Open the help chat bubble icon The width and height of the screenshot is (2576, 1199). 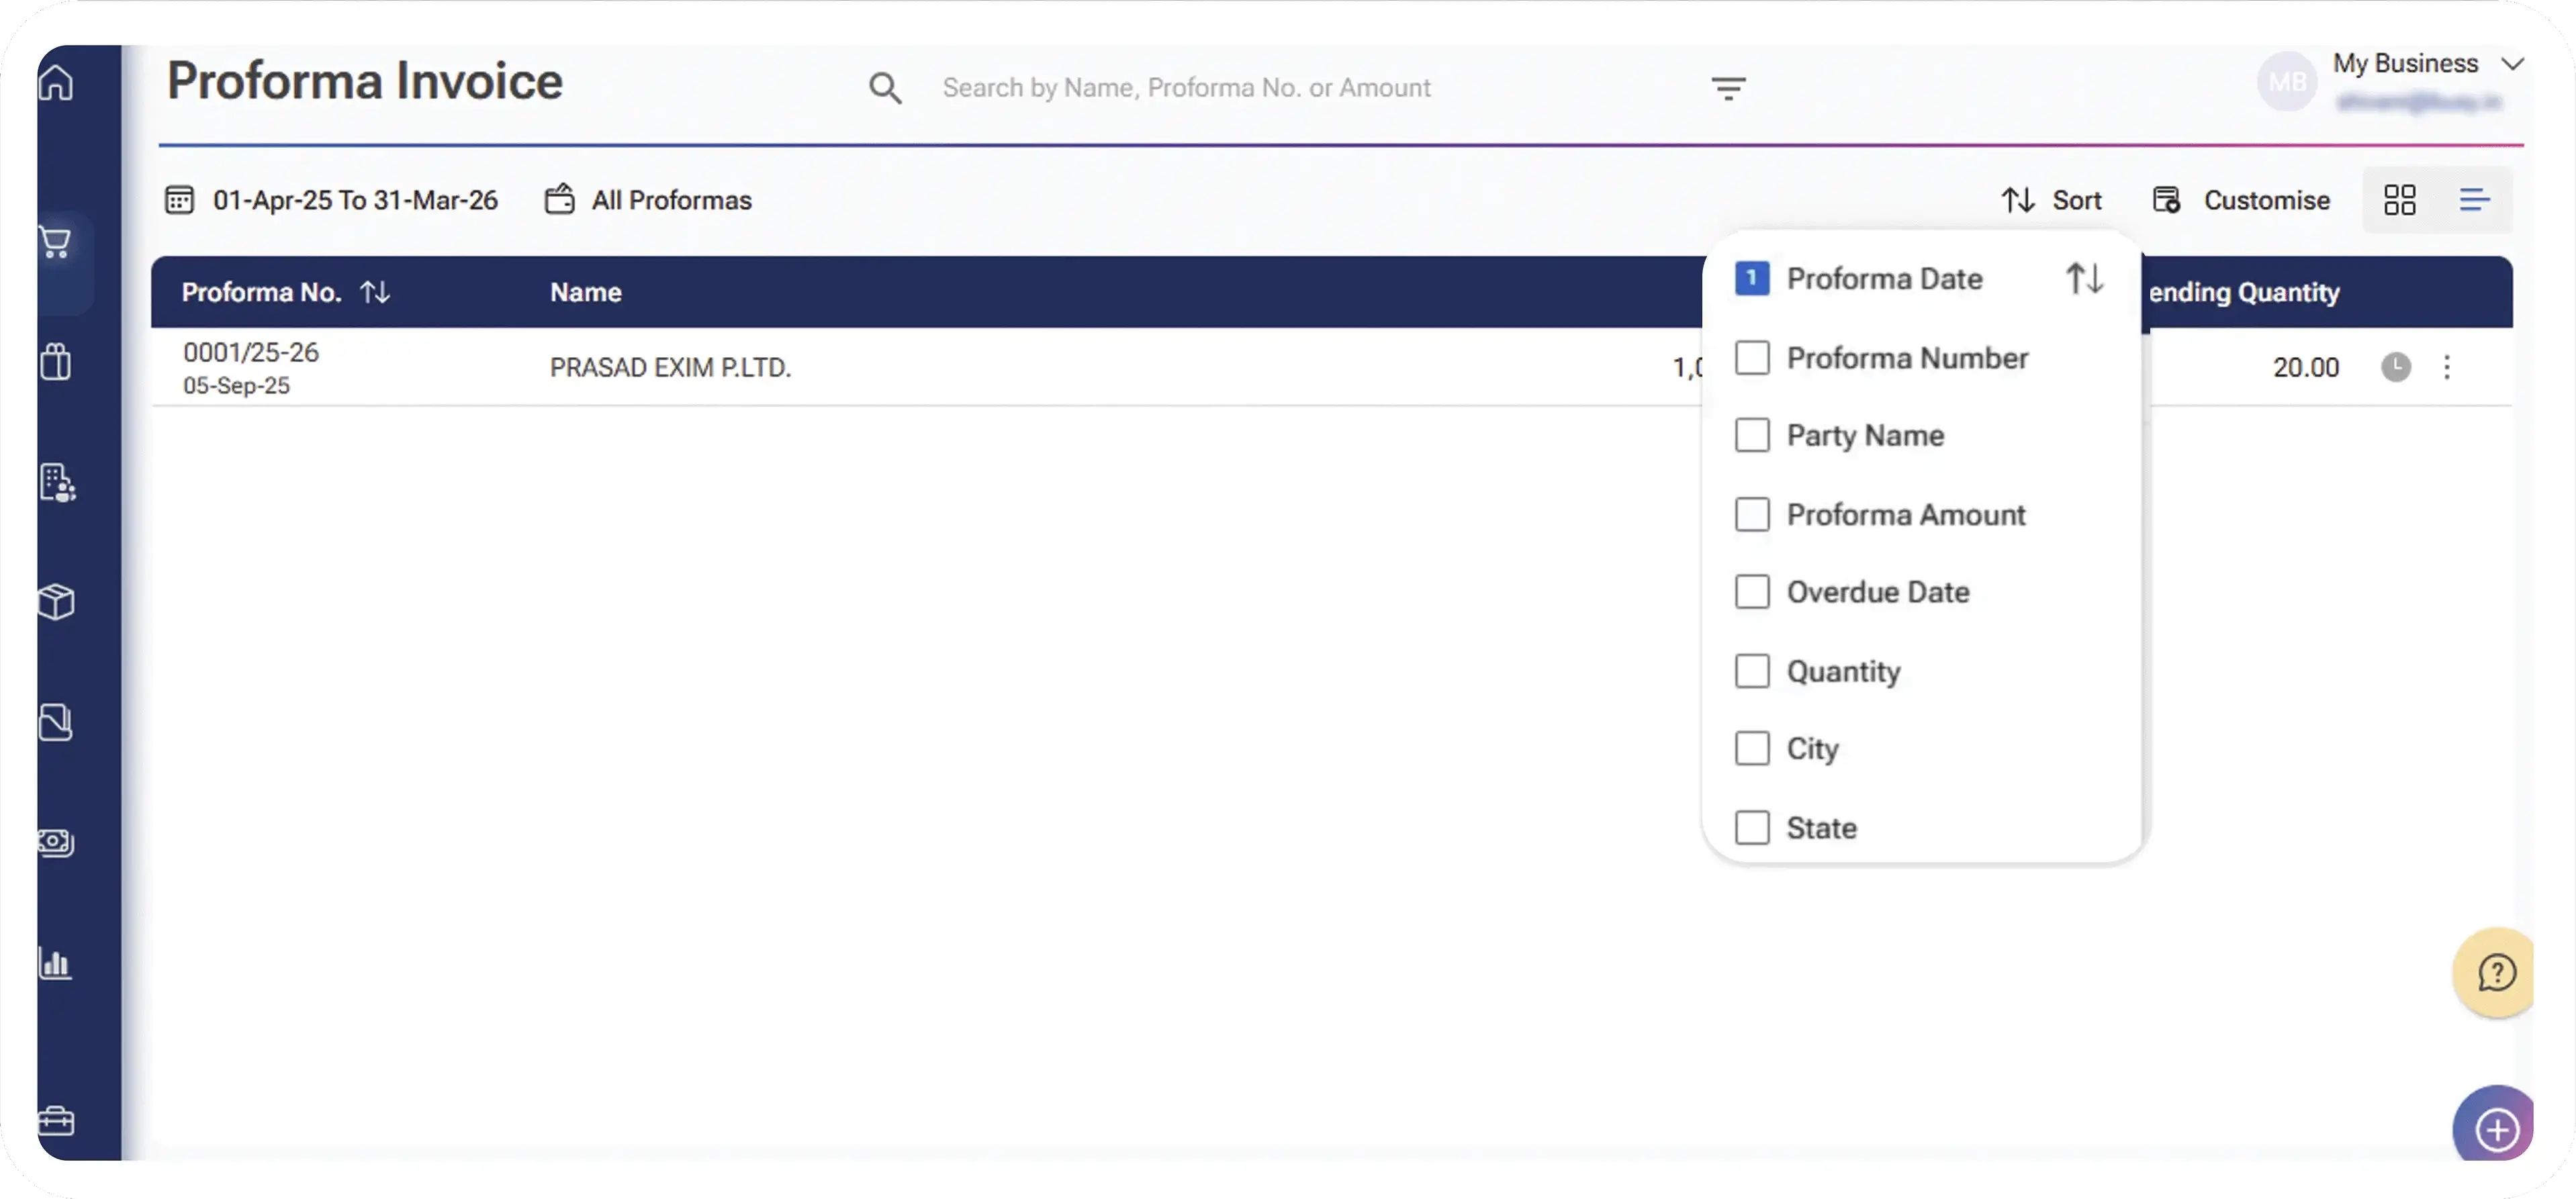[x=2496, y=972]
